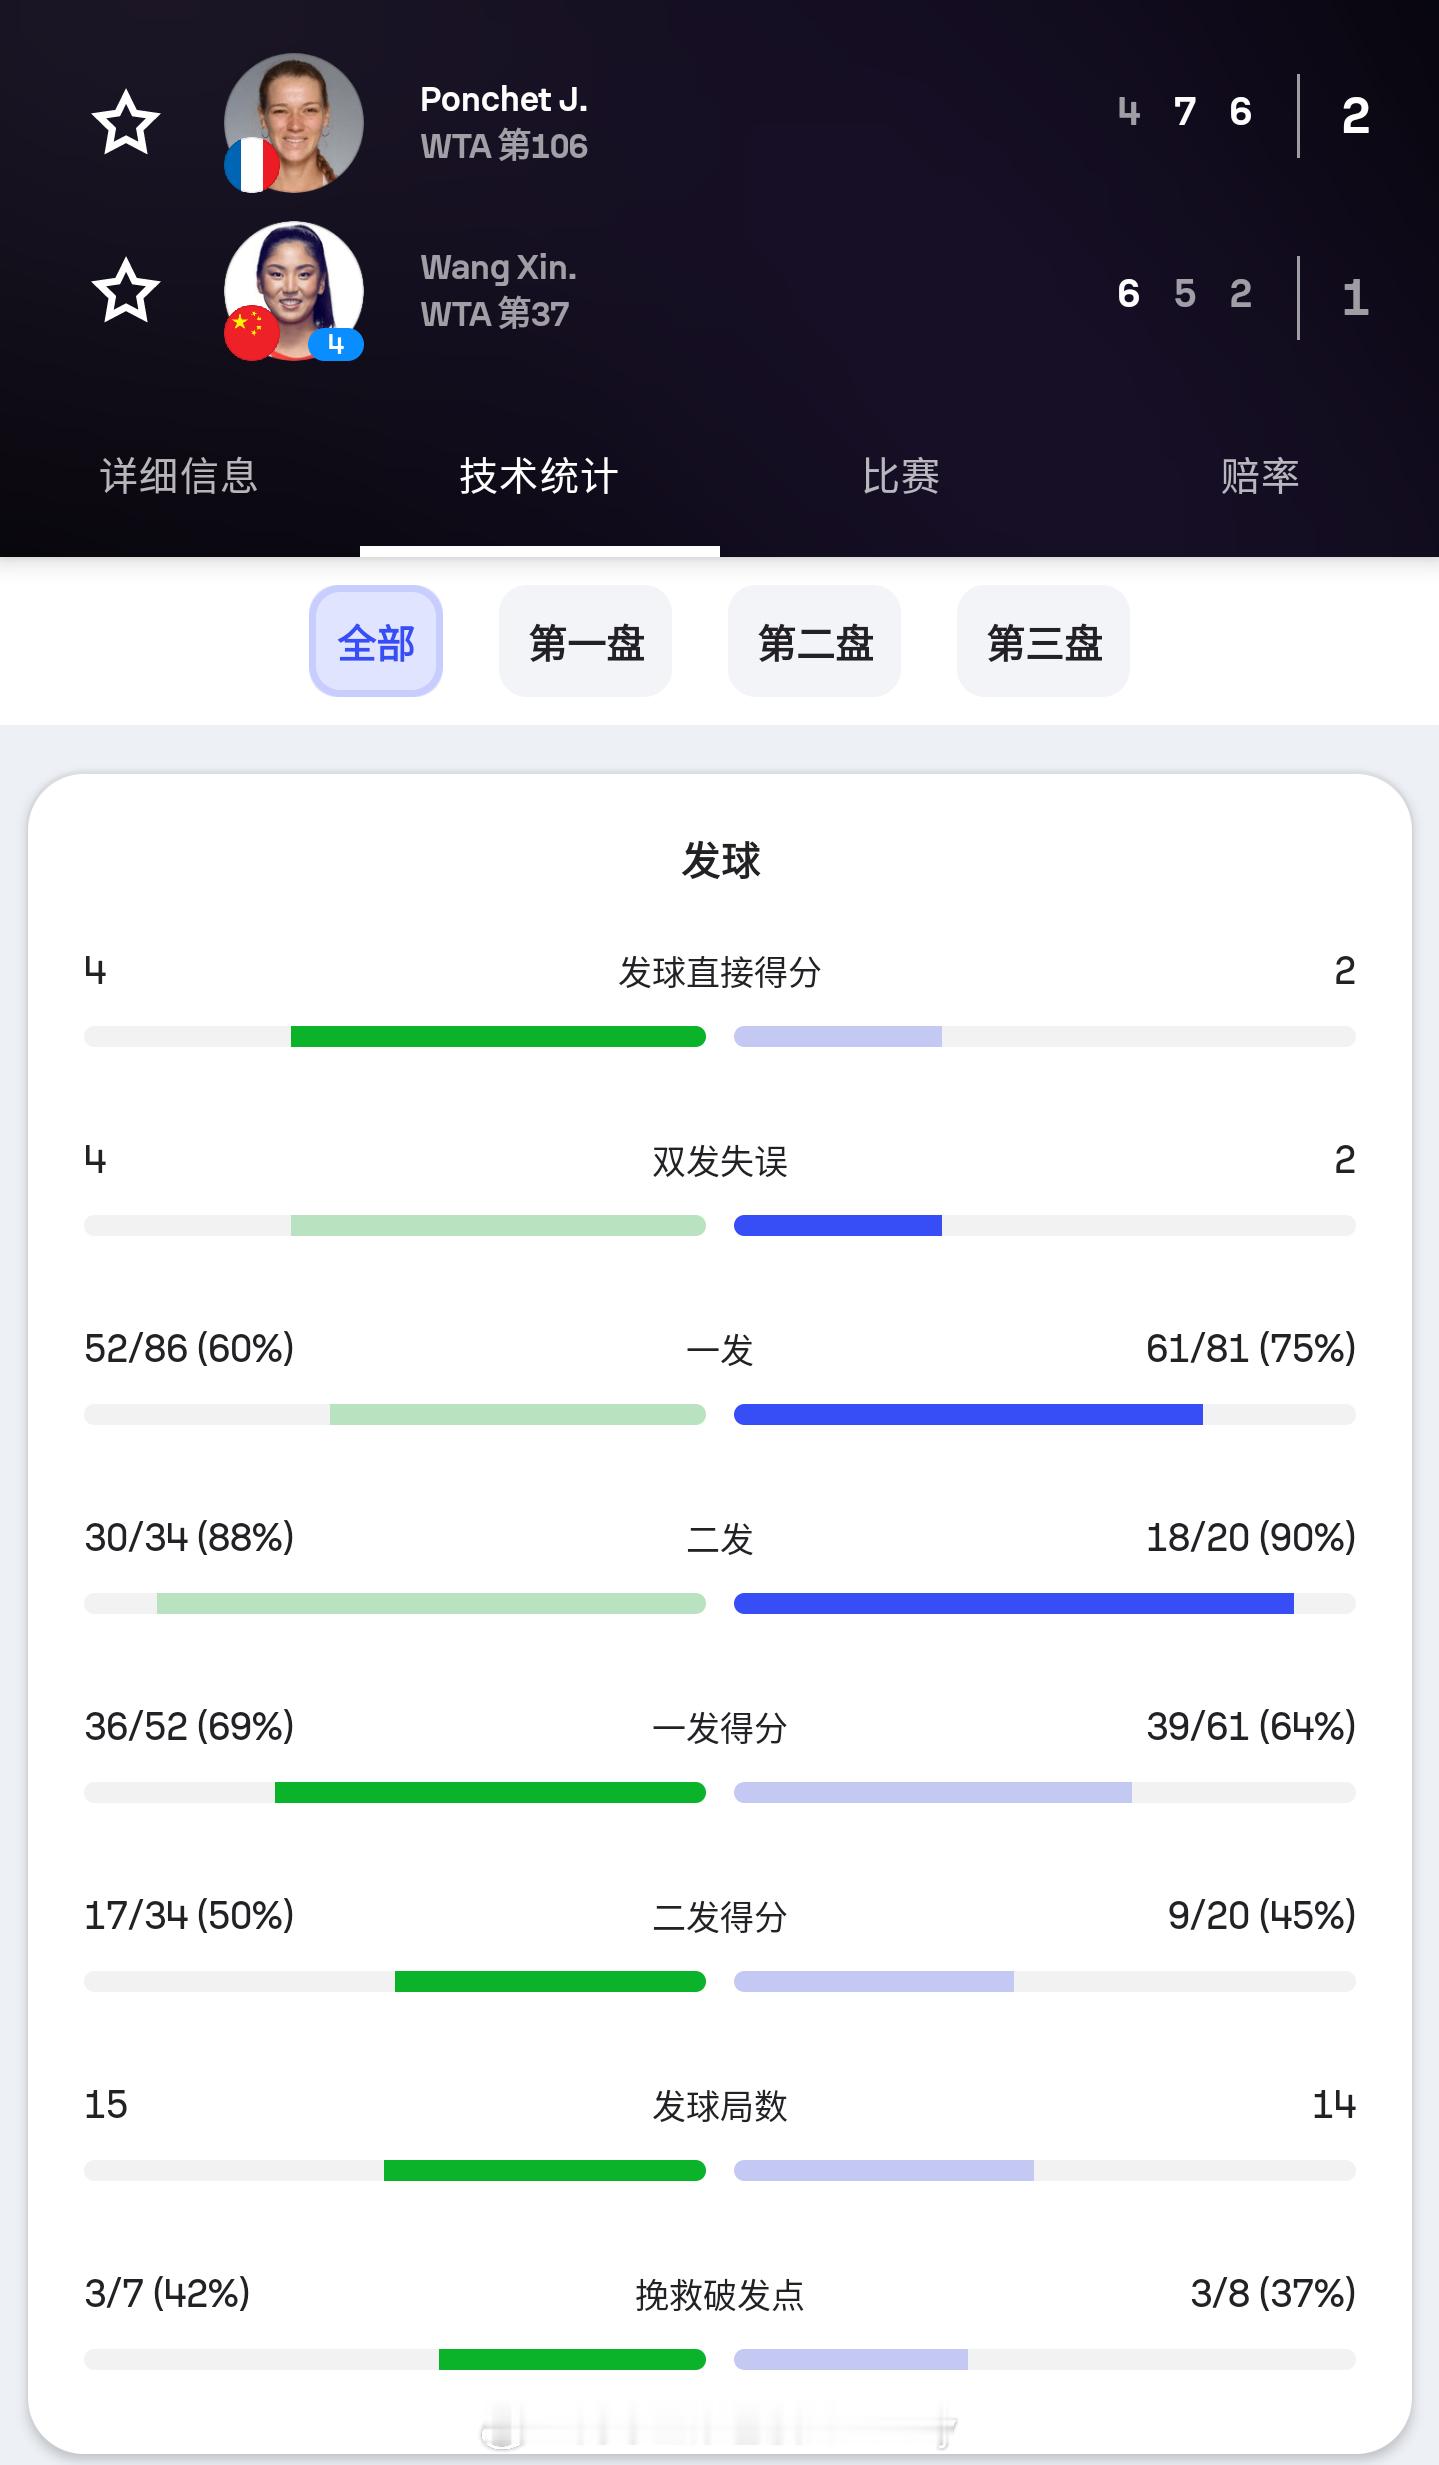Tap the Chinese flag badge
This screenshot has height=2465, width=1439.
251,333
